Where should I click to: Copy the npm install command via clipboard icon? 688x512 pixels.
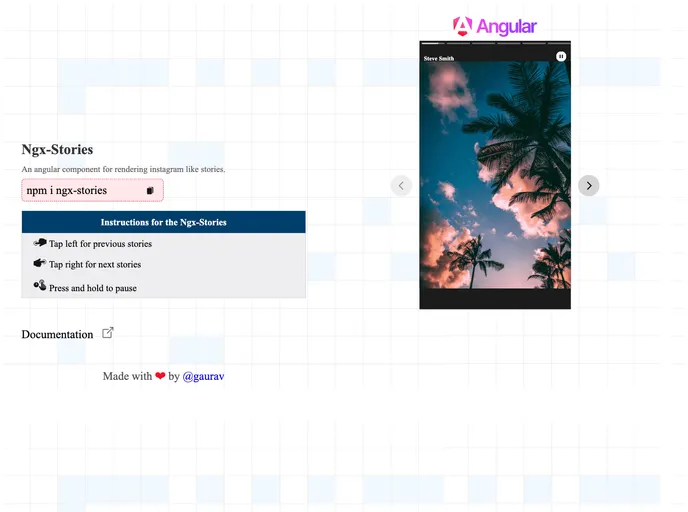(150, 190)
